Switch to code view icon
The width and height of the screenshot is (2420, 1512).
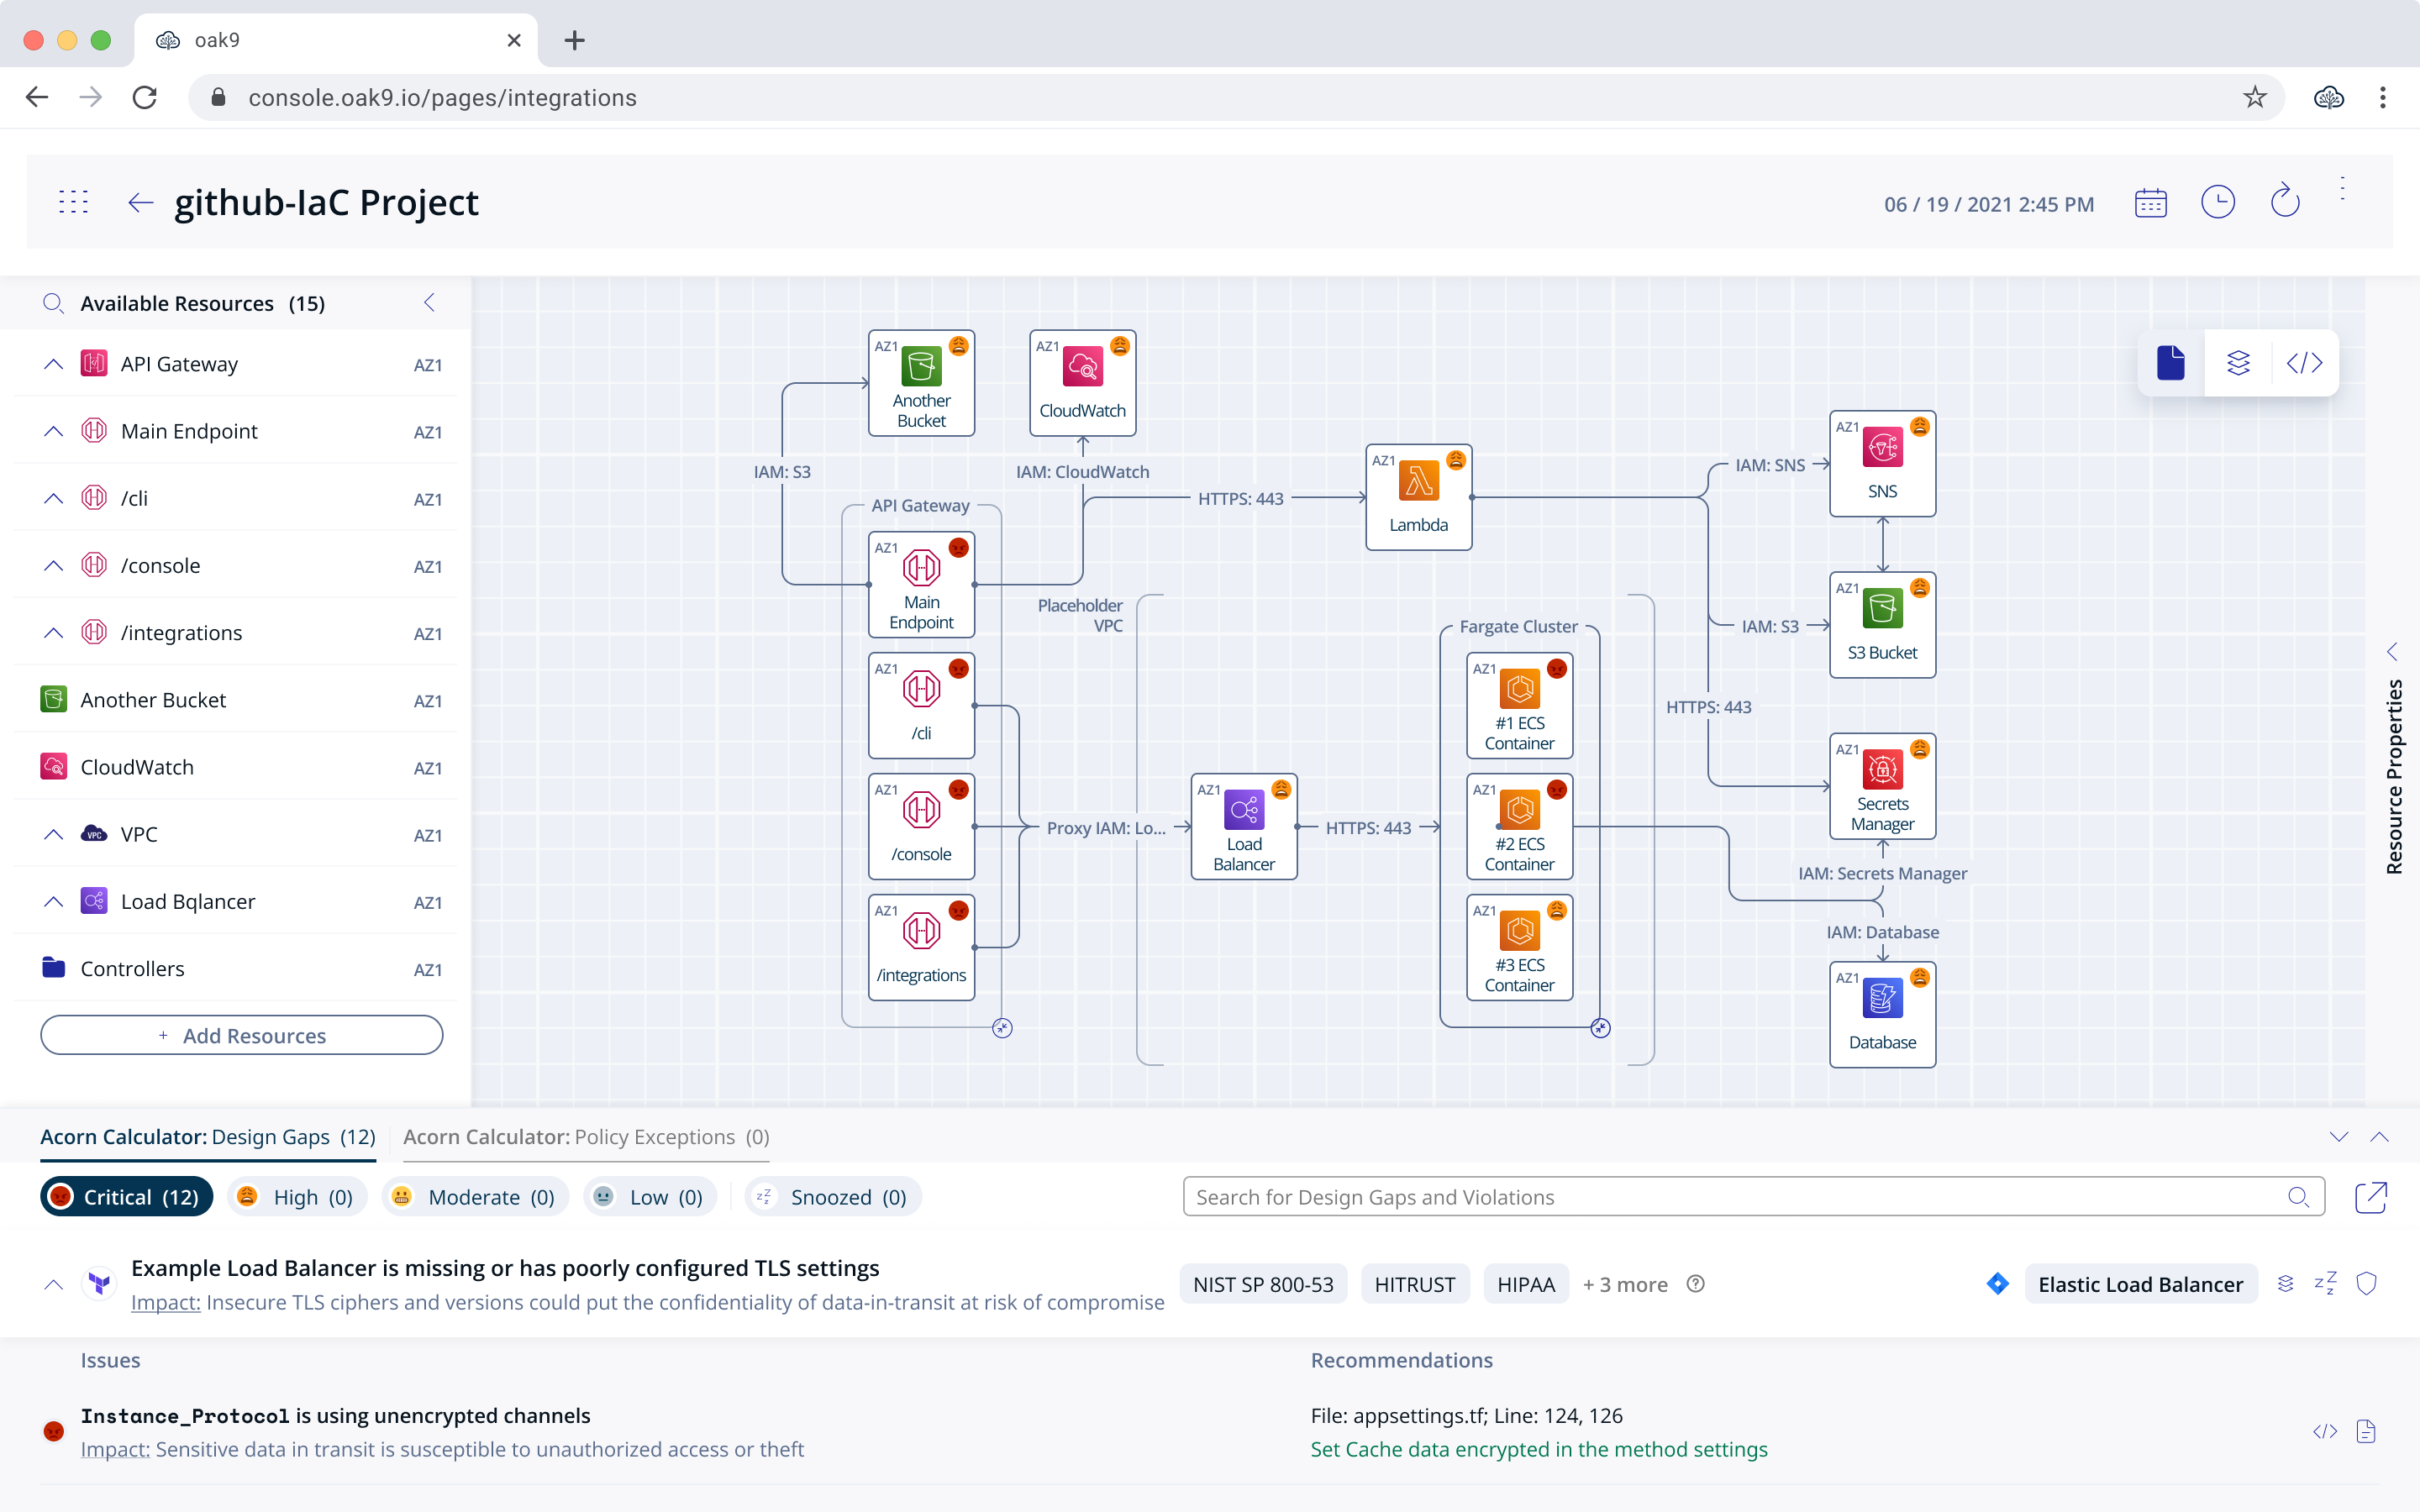coord(2304,363)
